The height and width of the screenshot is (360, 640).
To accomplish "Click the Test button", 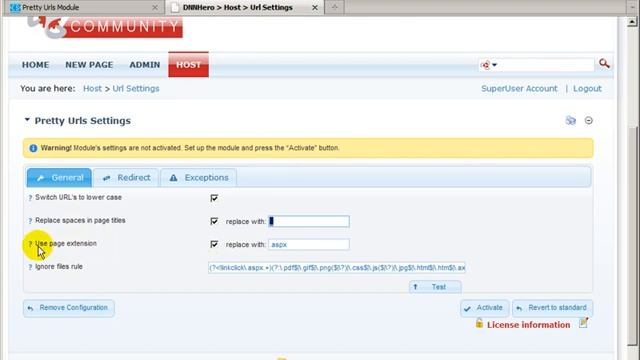I will coord(435,287).
